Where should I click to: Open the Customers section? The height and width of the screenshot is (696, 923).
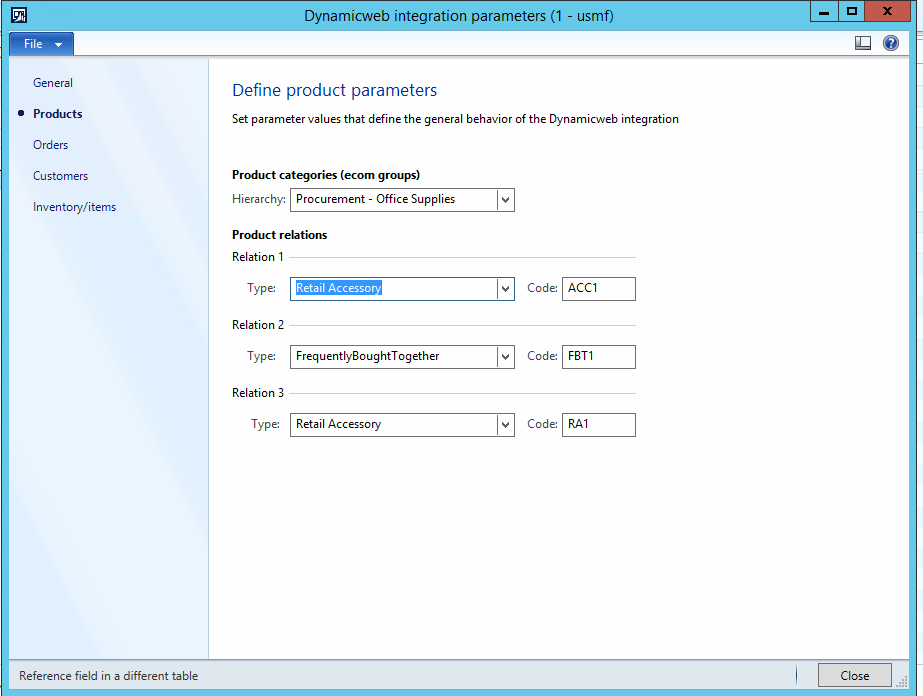(61, 176)
